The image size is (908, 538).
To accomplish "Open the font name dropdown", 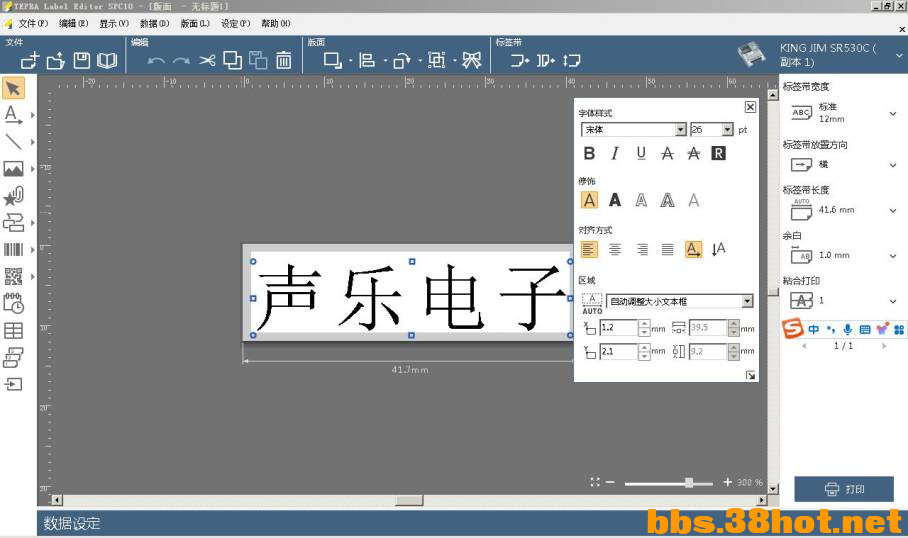I will coord(680,130).
